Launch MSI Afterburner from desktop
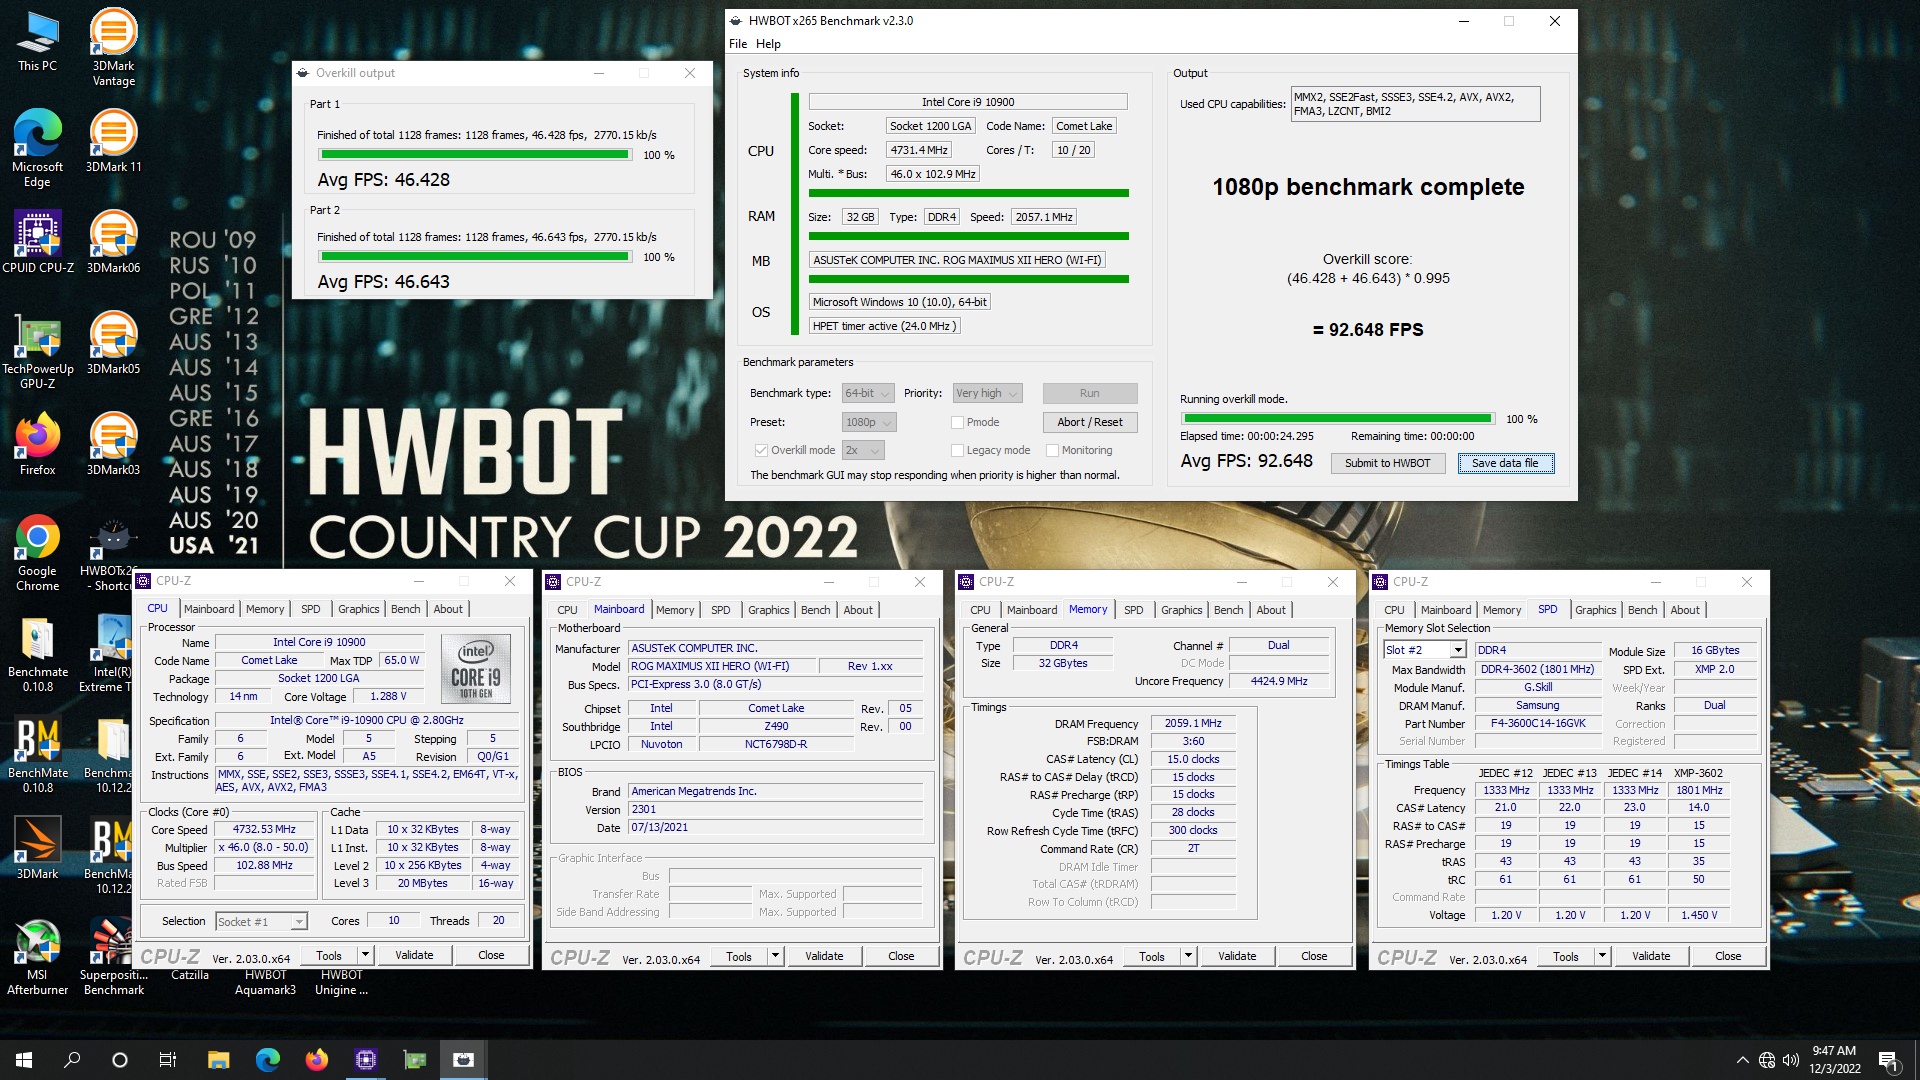Viewport: 1920px width, 1080px height. pos(37,957)
